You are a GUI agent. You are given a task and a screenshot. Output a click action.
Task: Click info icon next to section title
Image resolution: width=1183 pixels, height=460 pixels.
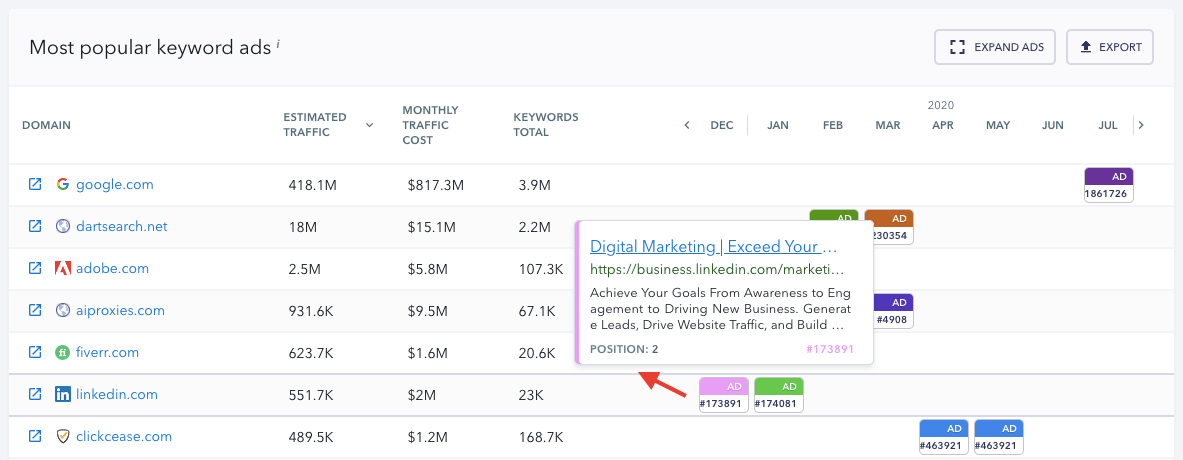pyautogui.click(x=278, y=44)
